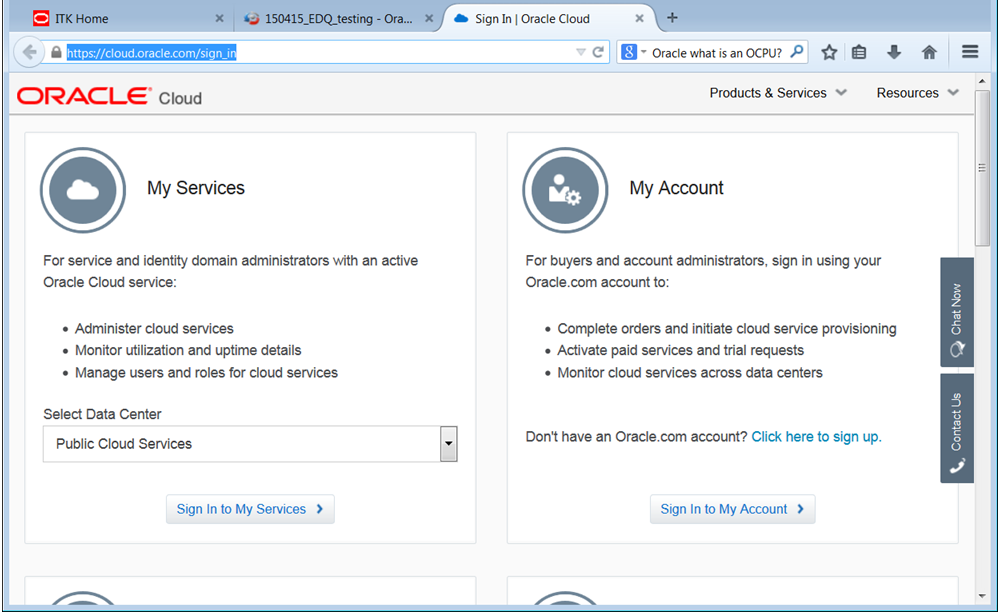Switch to the 150415_EDQ_testing tab
This screenshot has height=614, width=1000.
pos(338,18)
